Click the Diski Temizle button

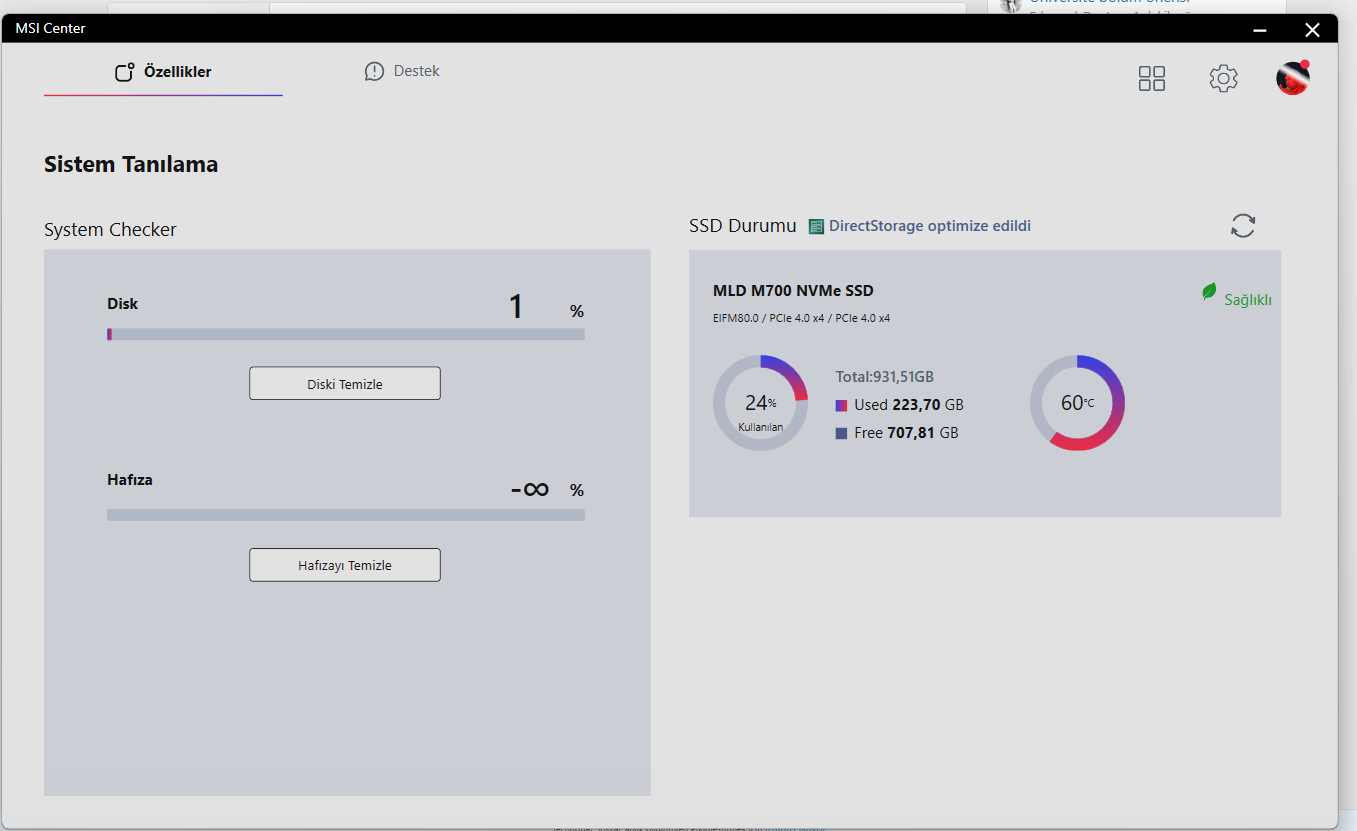[345, 384]
